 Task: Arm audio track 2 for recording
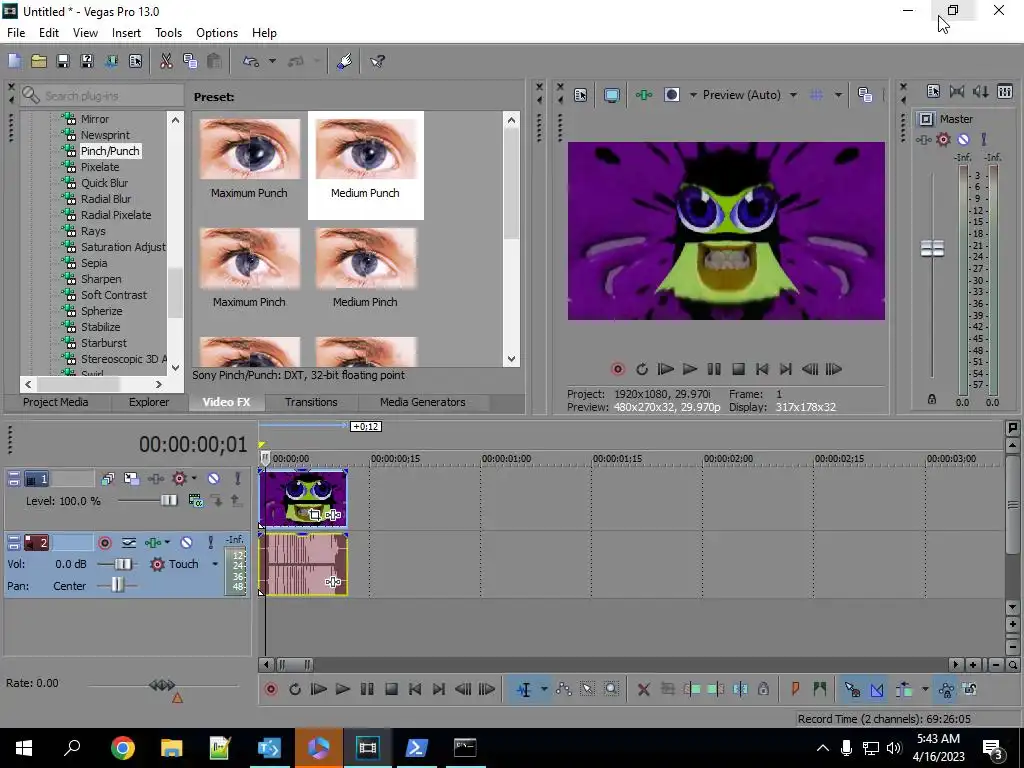click(104, 543)
